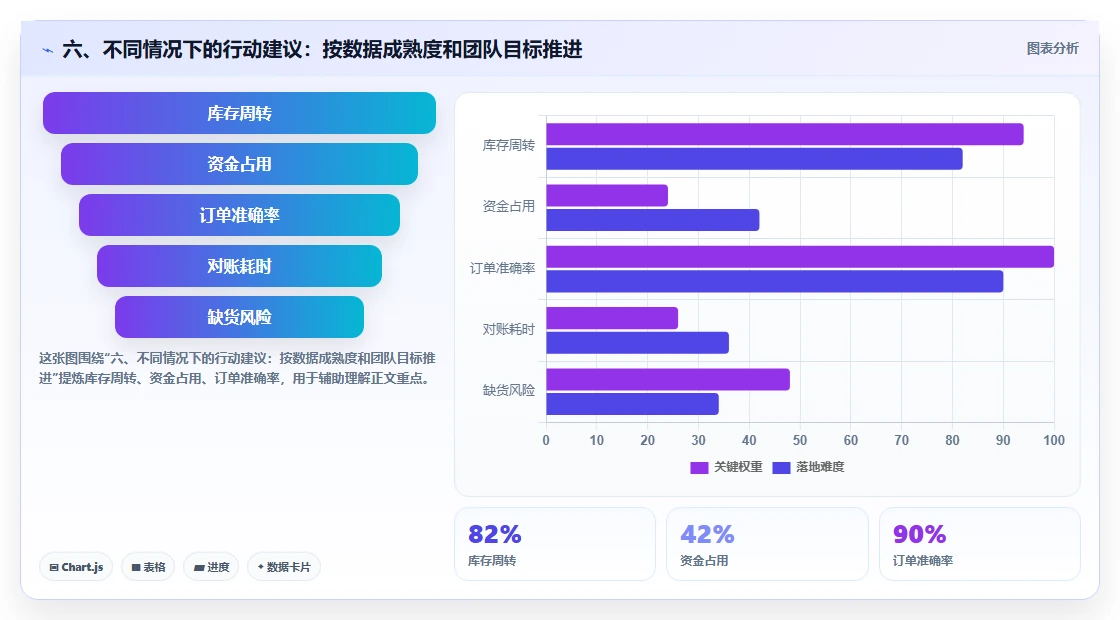This screenshot has width=1120, height=620.
Task: Click the 82% data card value
Action: (x=494, y=534)
